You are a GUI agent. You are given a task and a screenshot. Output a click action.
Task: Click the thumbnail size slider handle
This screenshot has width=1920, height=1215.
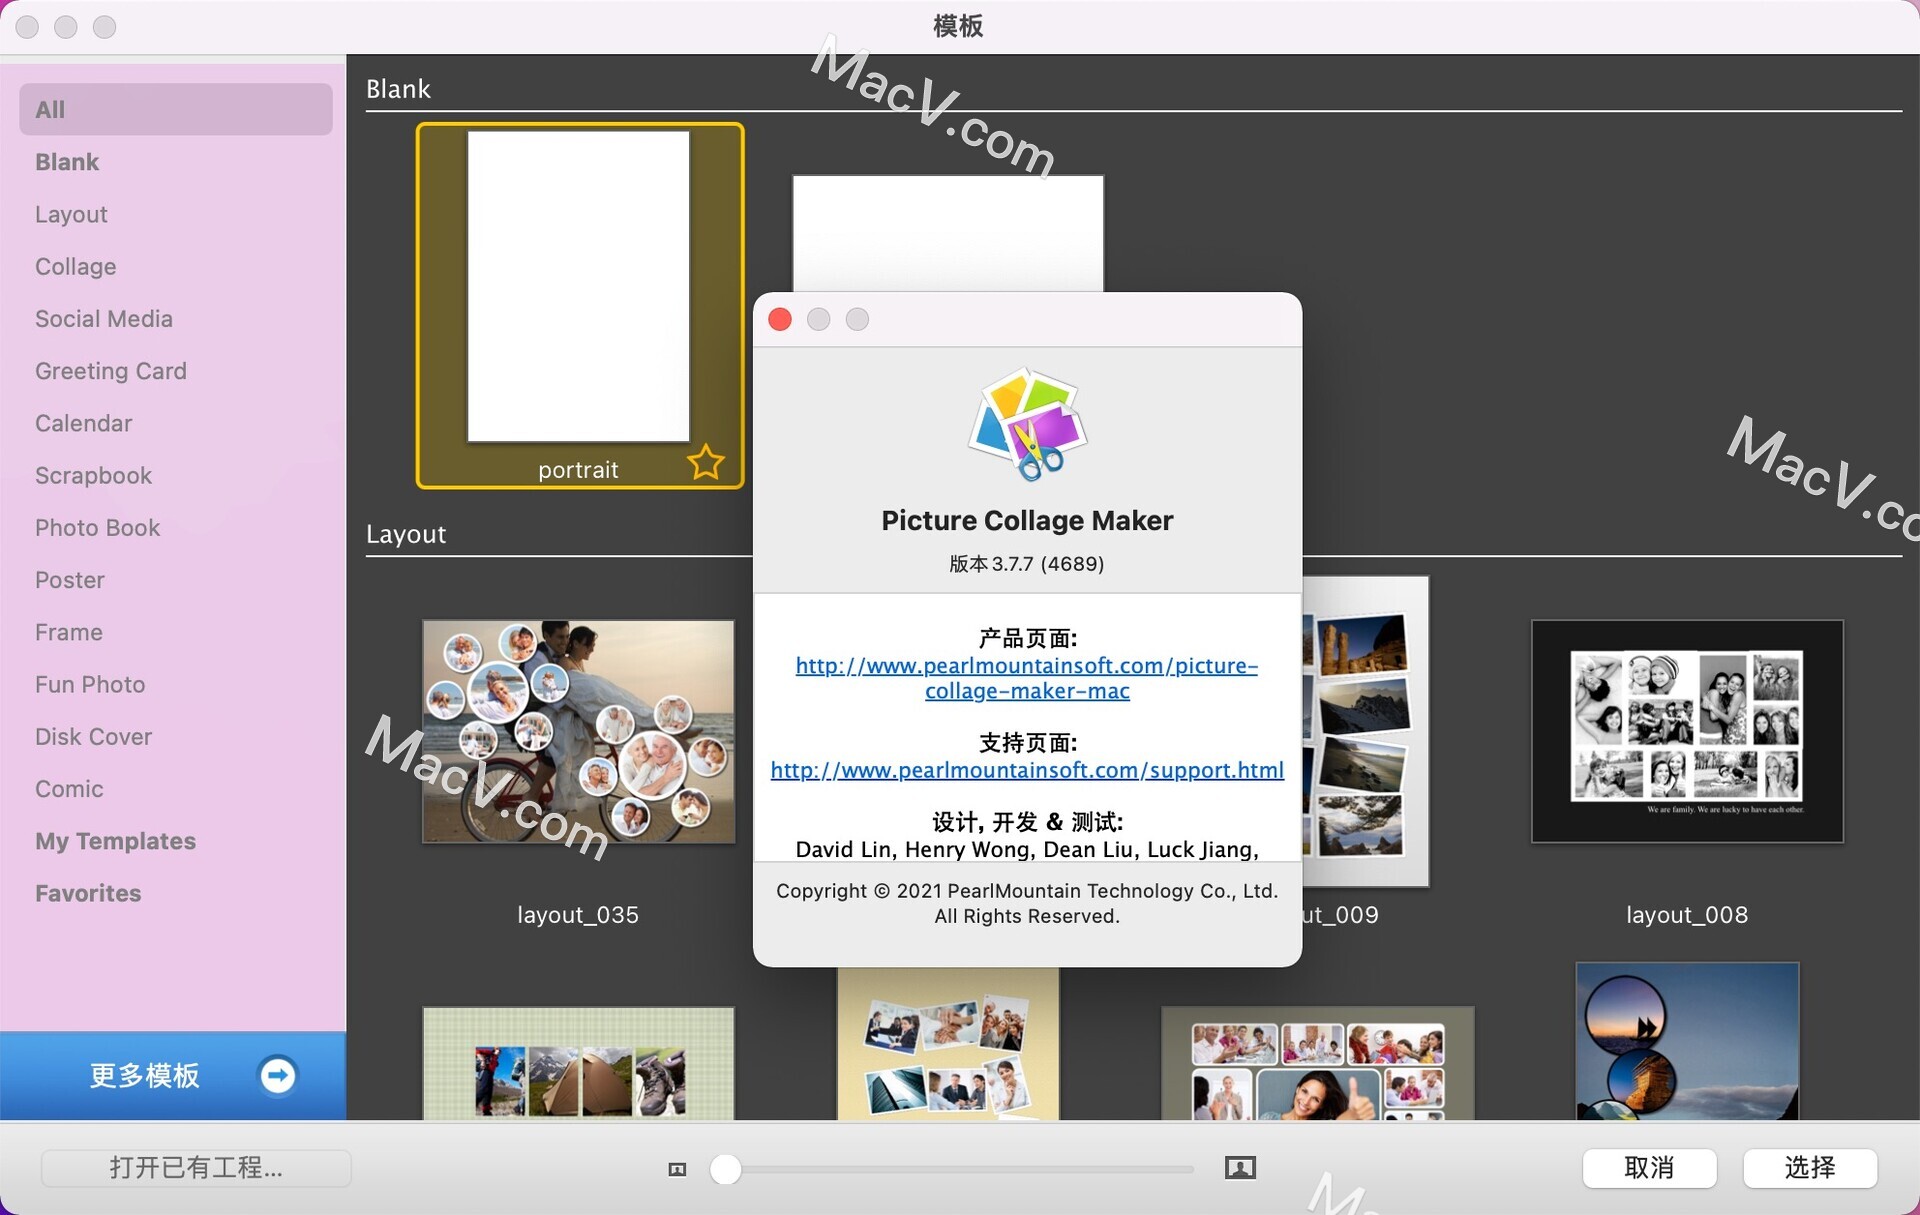(726, 1168)
